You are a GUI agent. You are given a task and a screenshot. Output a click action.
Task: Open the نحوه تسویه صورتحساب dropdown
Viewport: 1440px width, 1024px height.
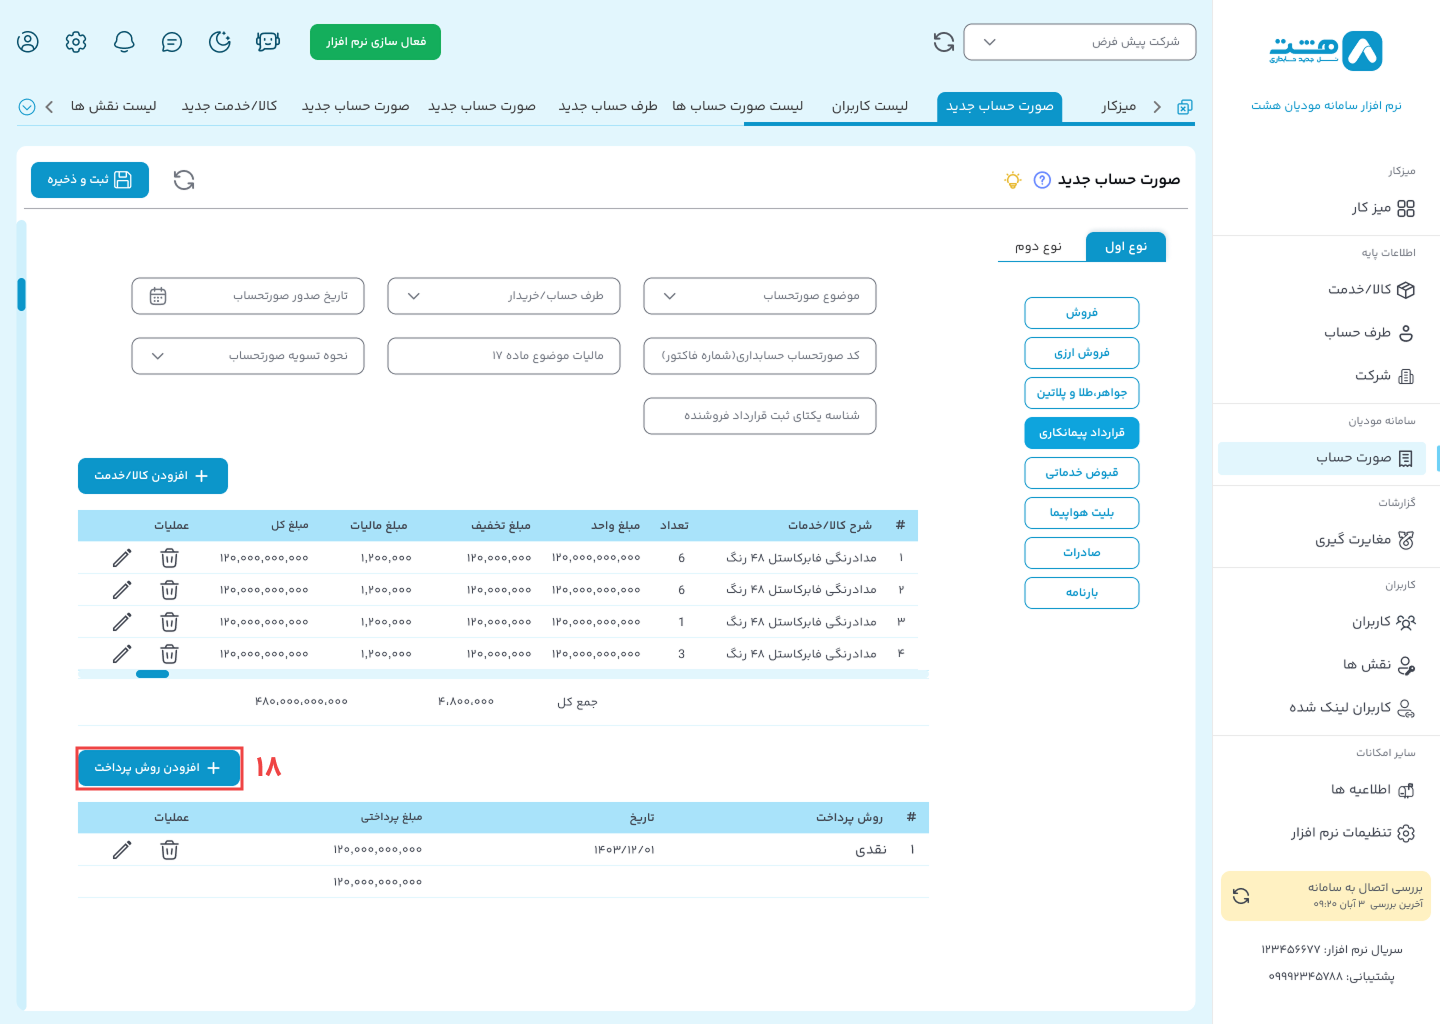coord(247,356)
